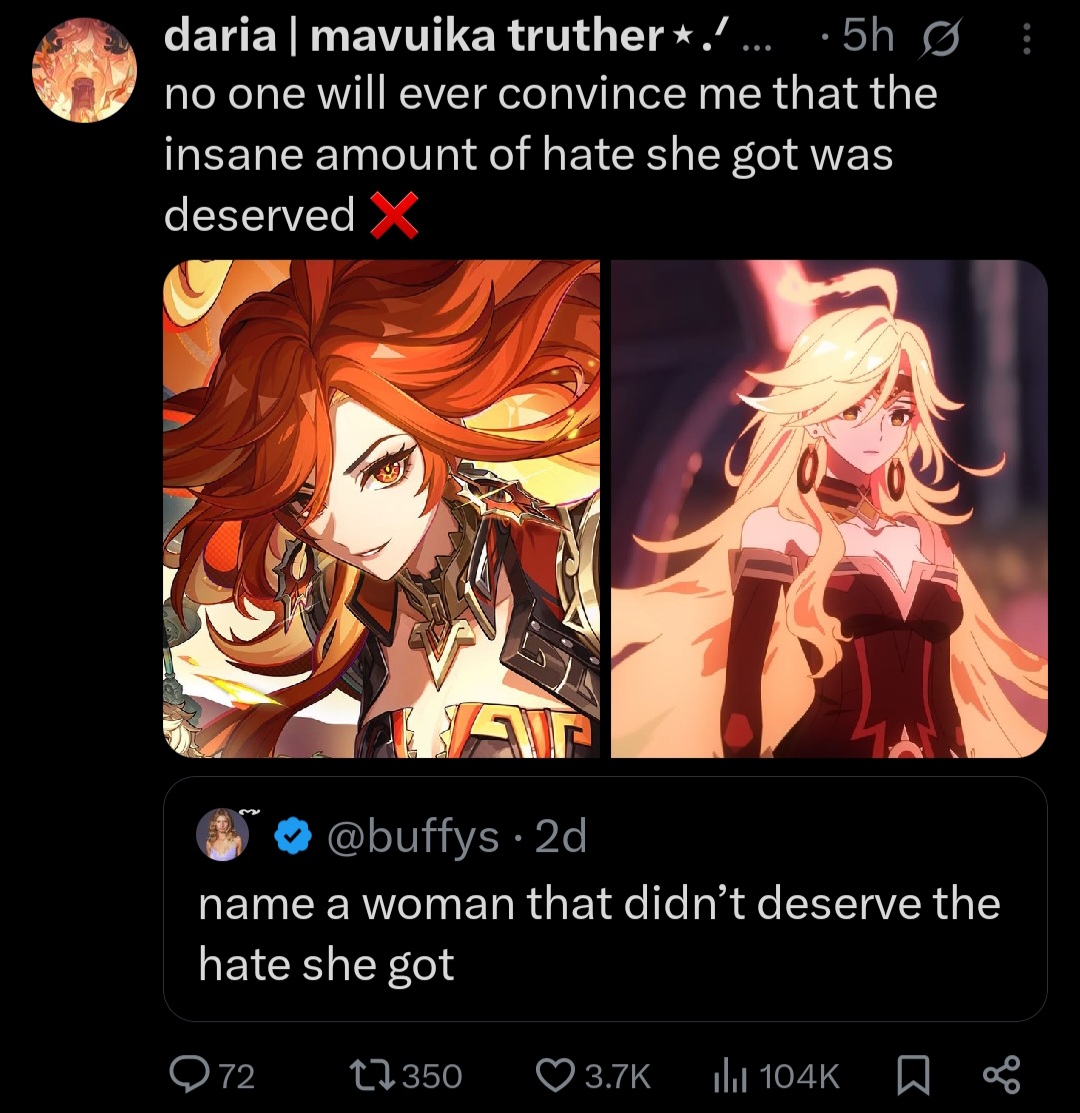Bookmark this tweet

(x=913, y=1075)
